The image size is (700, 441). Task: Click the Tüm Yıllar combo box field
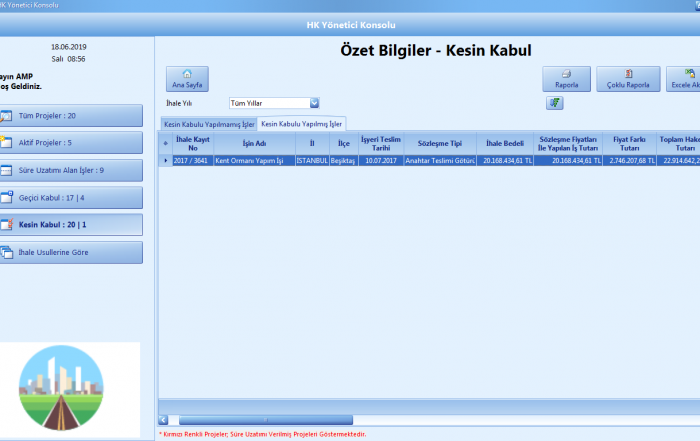tap(268, 102)
